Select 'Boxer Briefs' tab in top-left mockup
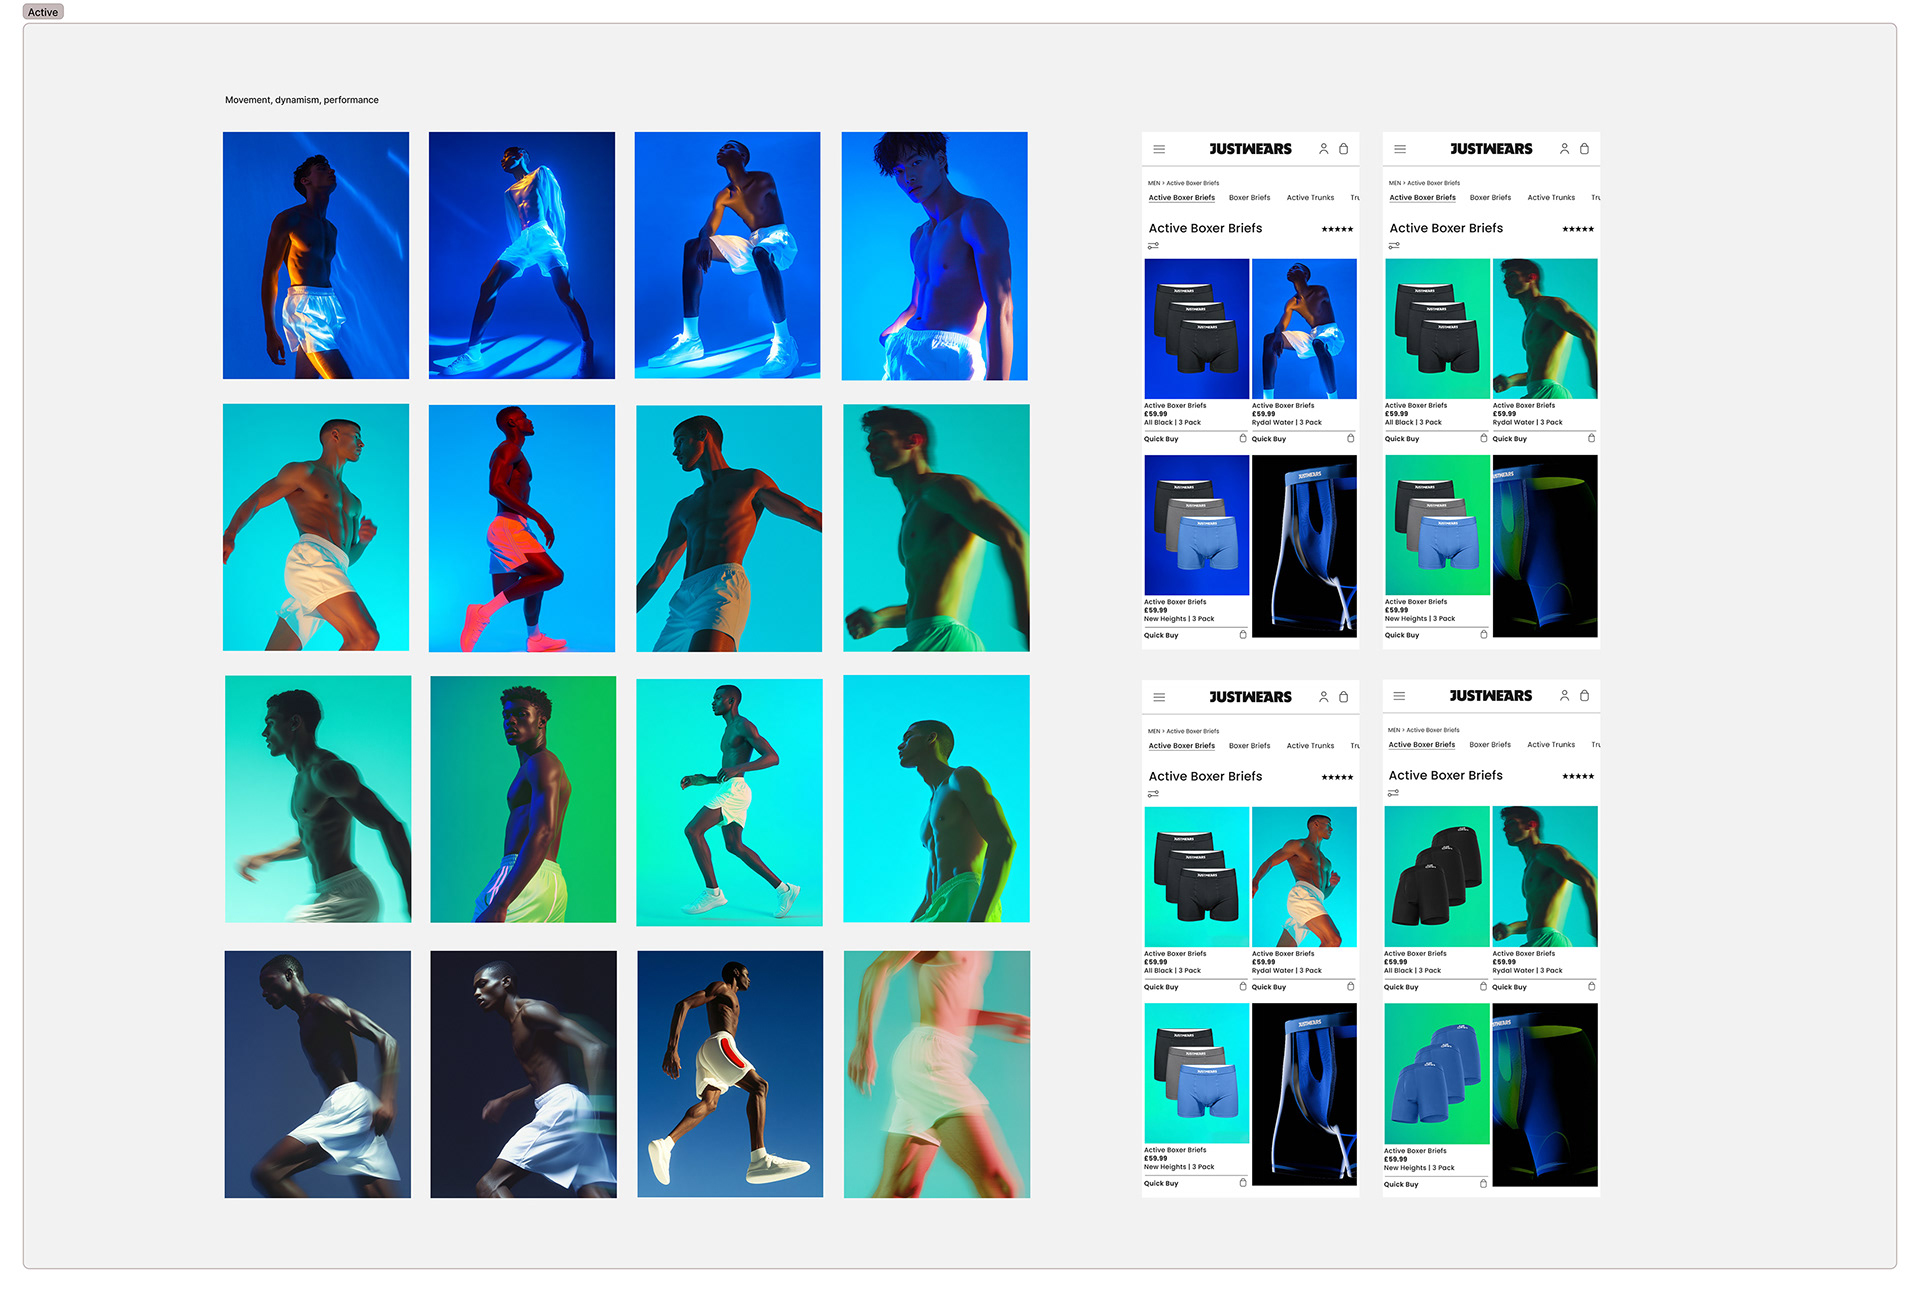Screen dimensions: 1920x1292 point(1249,198)
